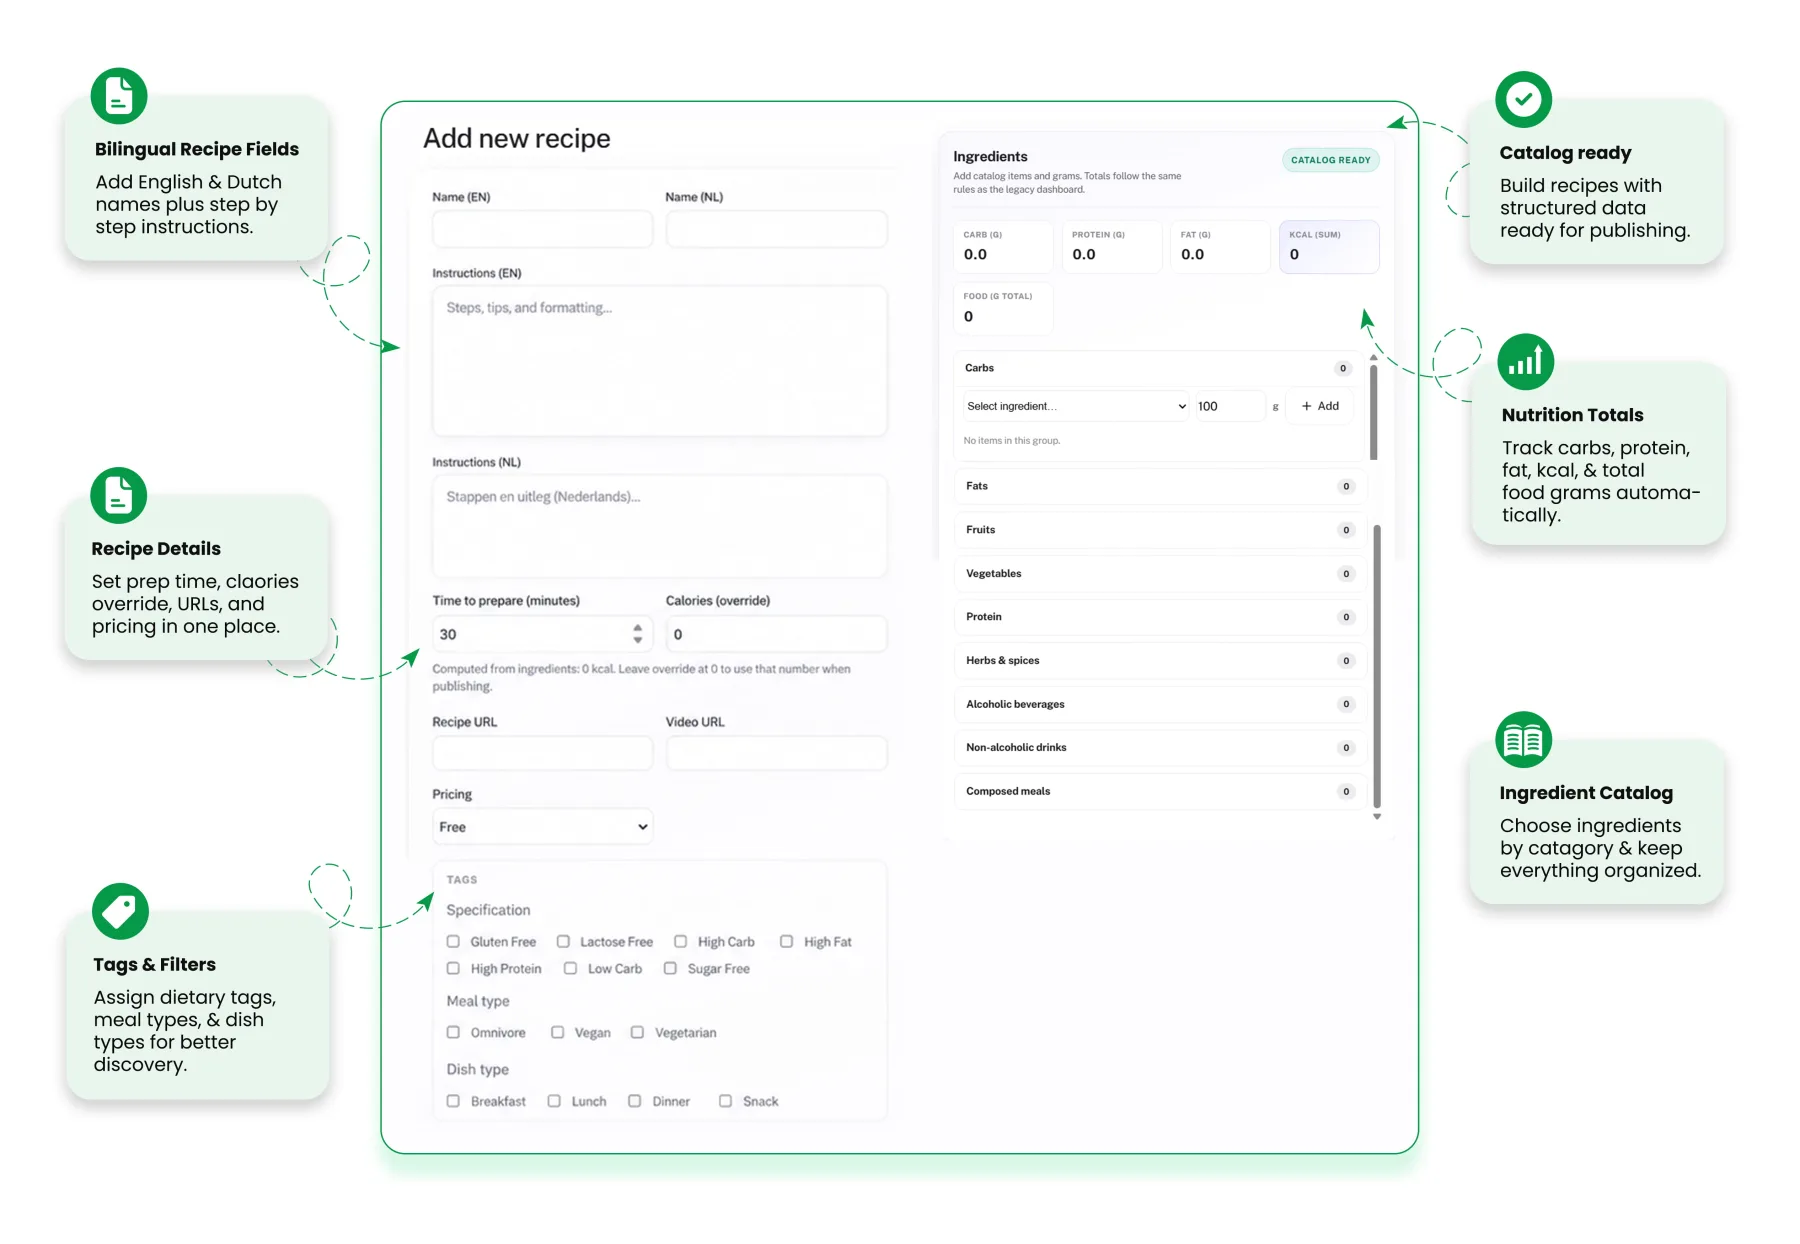Click the Recipe URL input

coord(543,753)
